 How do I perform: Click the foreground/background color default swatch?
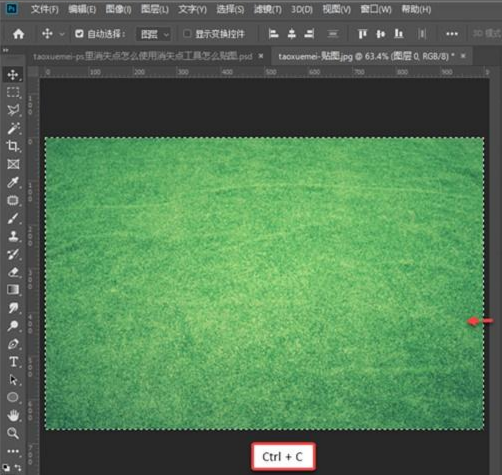6,467
